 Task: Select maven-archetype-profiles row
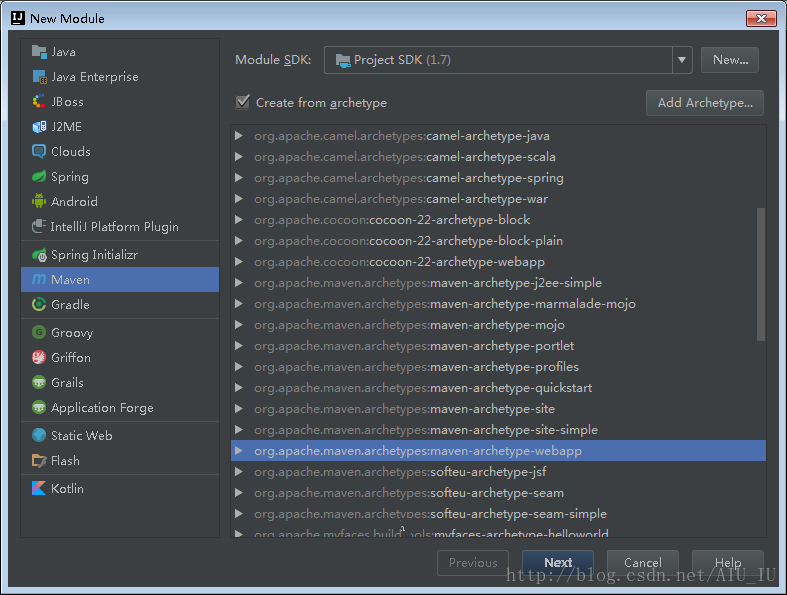pyautogui.click(x=498, y=367)
